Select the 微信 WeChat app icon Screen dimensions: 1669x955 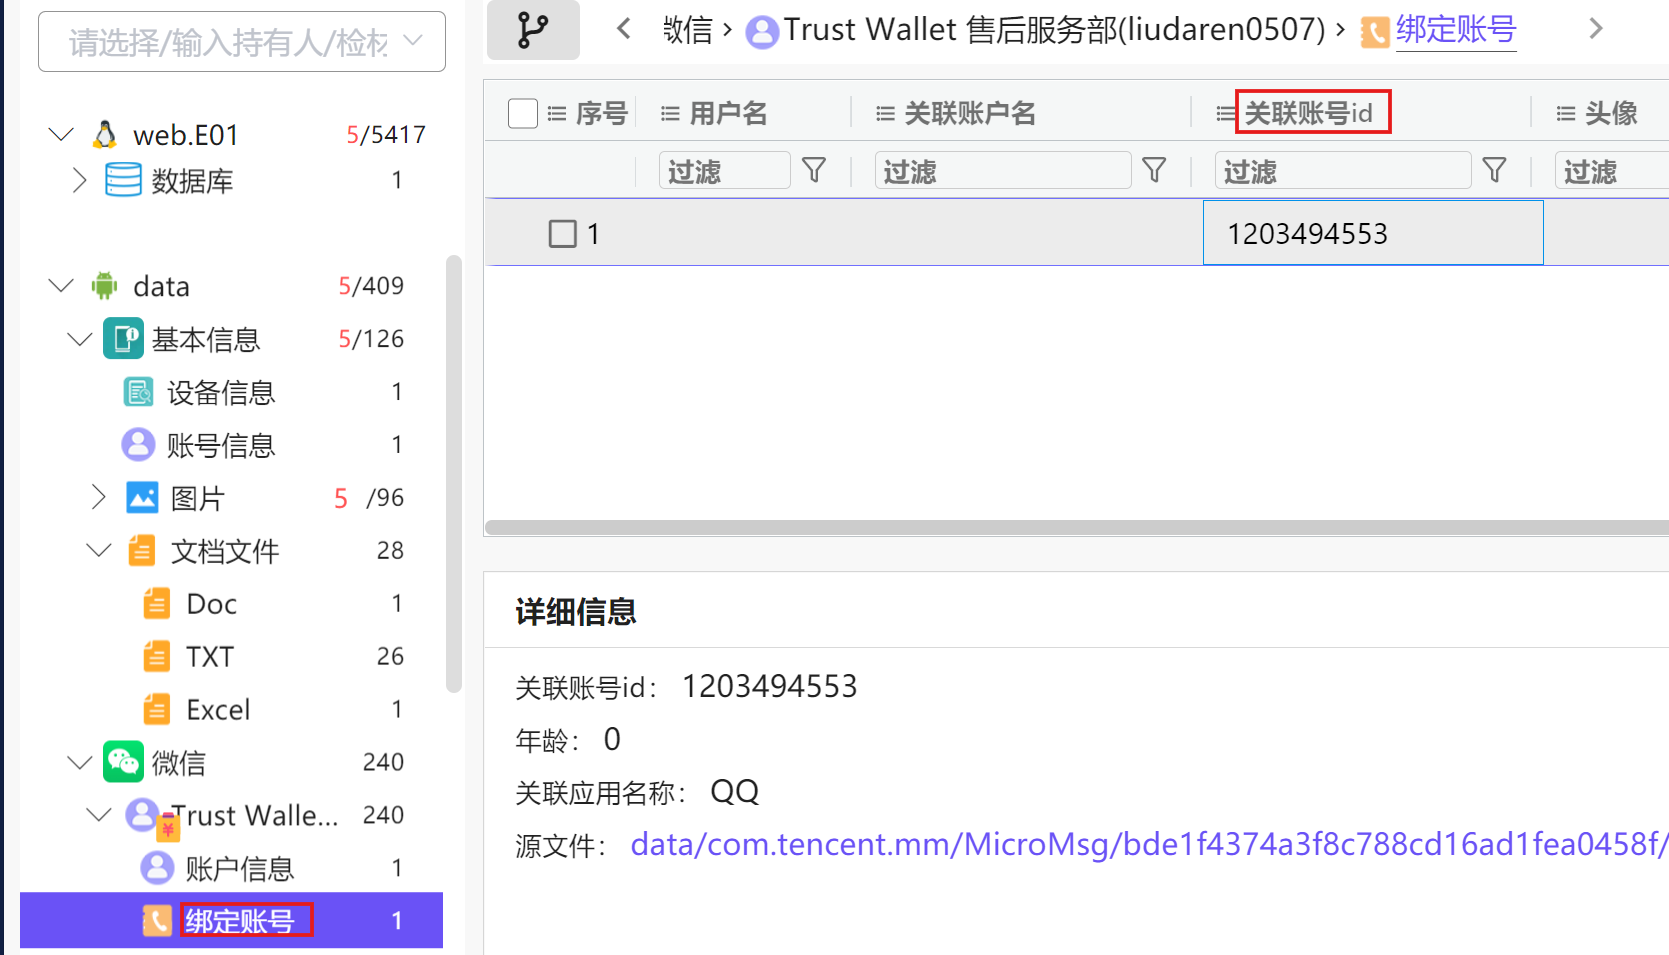[x=123, y=762]
